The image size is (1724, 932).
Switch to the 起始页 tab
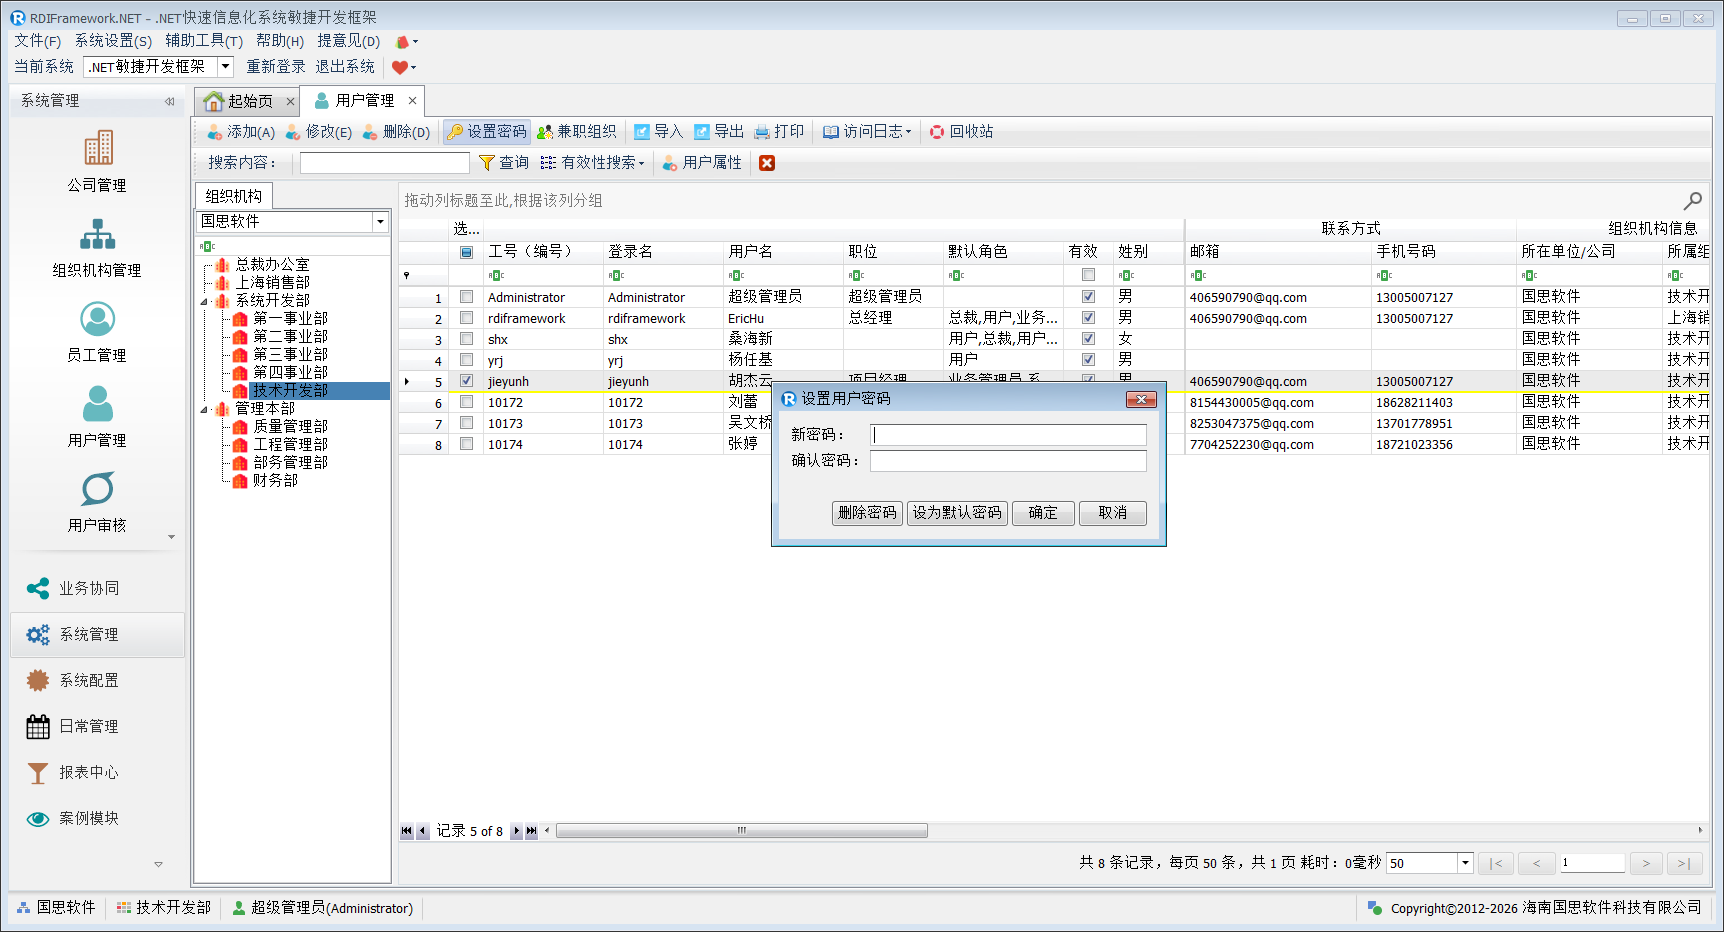pyautogui.click(x=240, y=101)
